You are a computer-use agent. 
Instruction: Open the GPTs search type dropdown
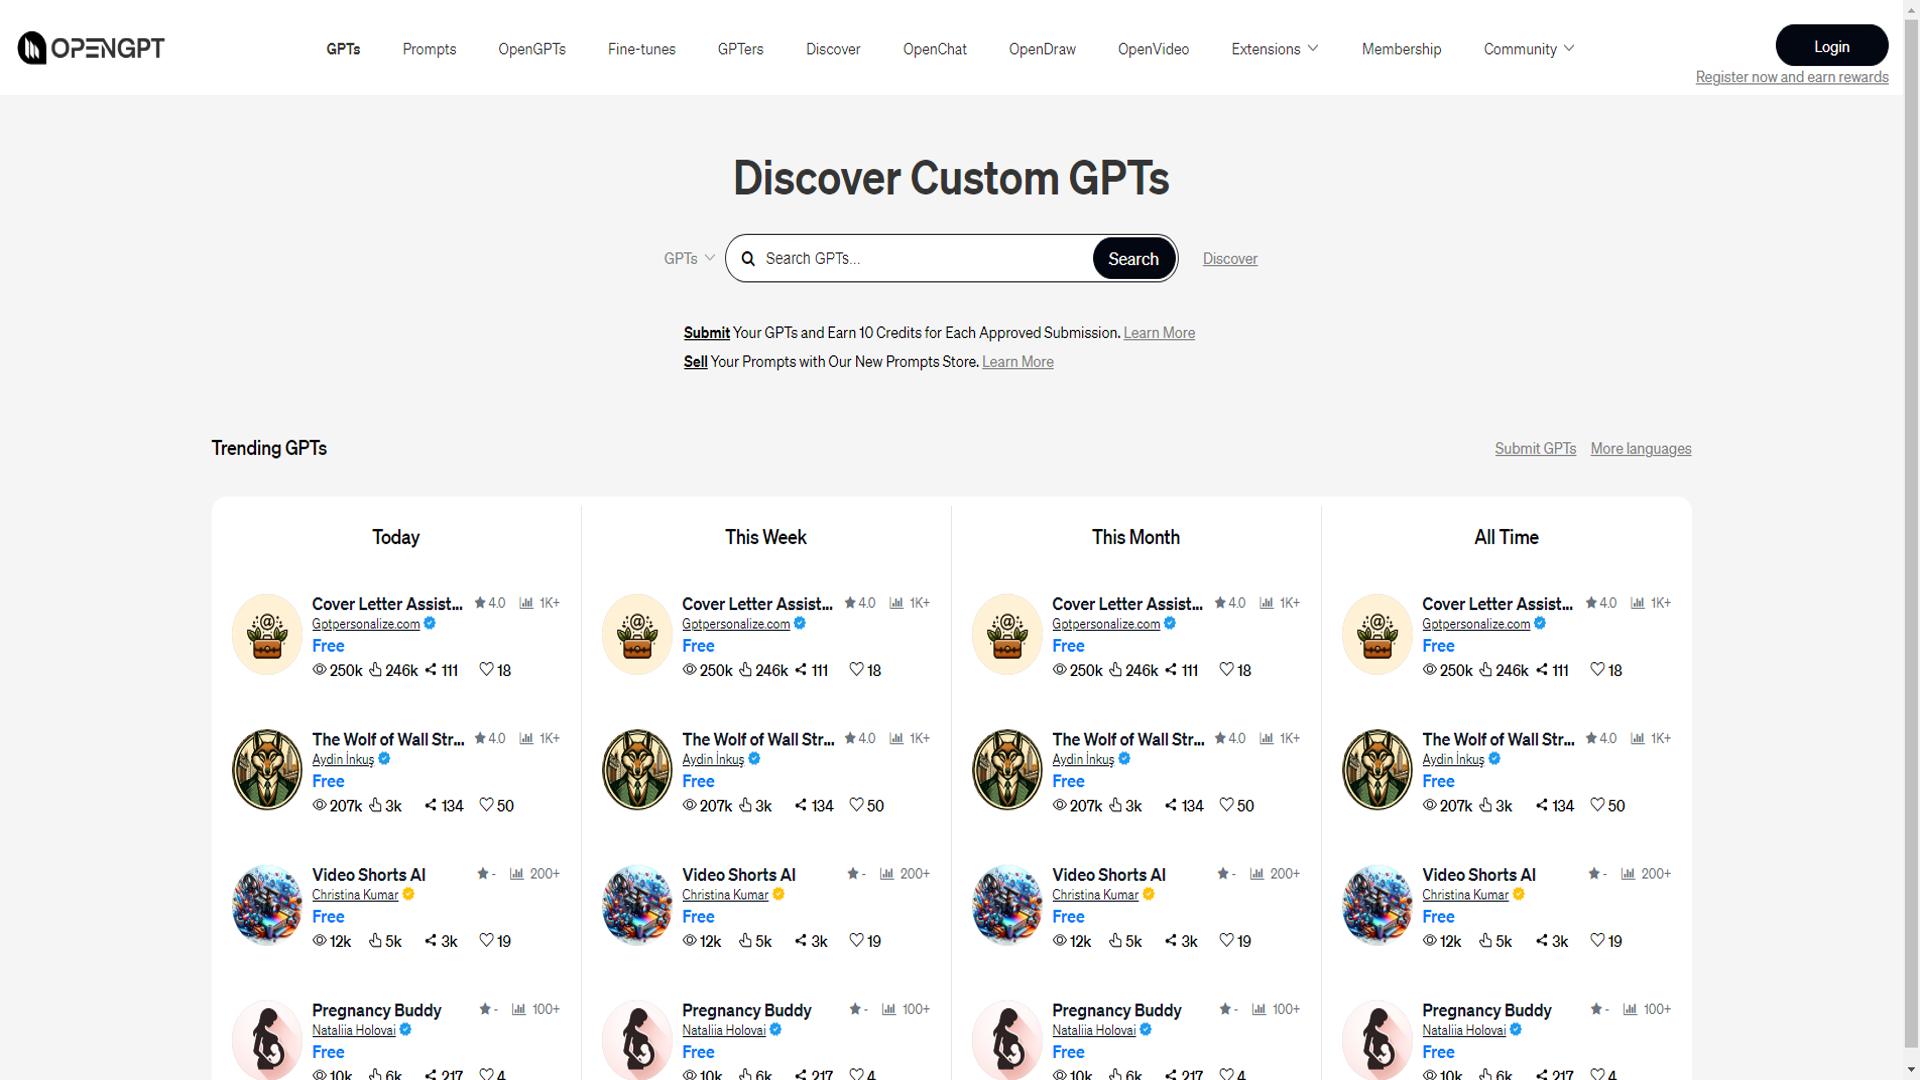point(689,259)
